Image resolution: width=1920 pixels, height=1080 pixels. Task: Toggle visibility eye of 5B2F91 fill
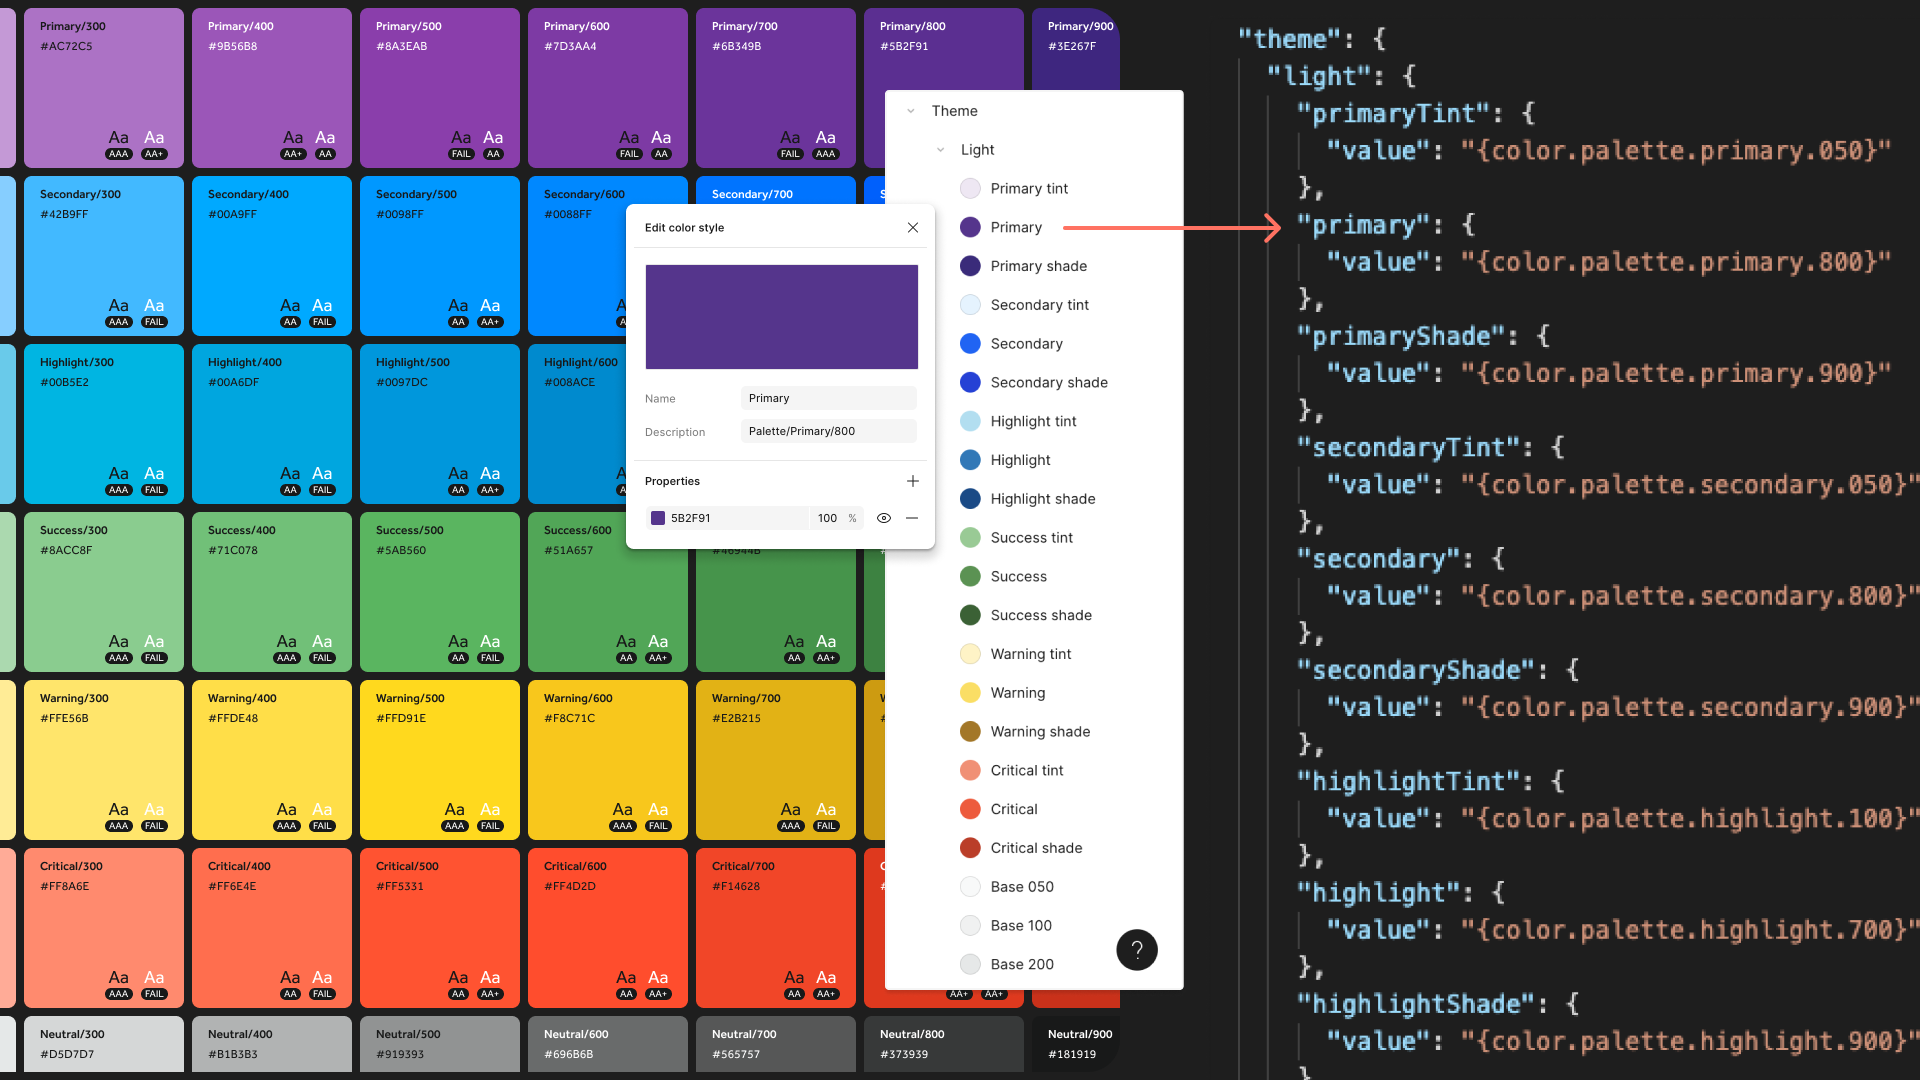point(884,518)
